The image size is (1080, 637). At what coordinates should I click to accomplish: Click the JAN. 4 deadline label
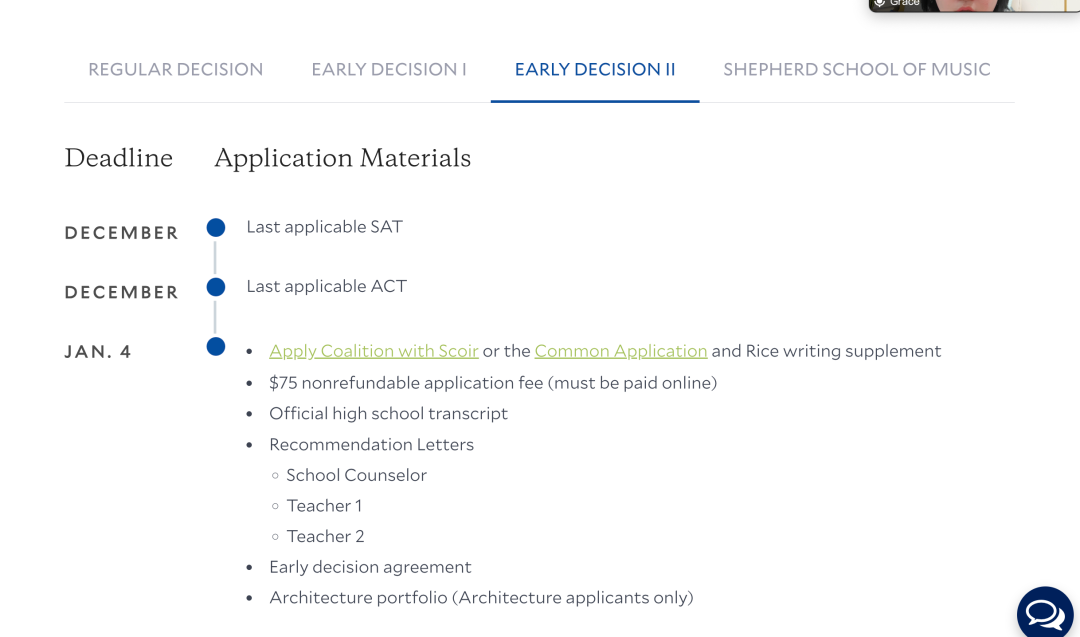pos(98,352)
